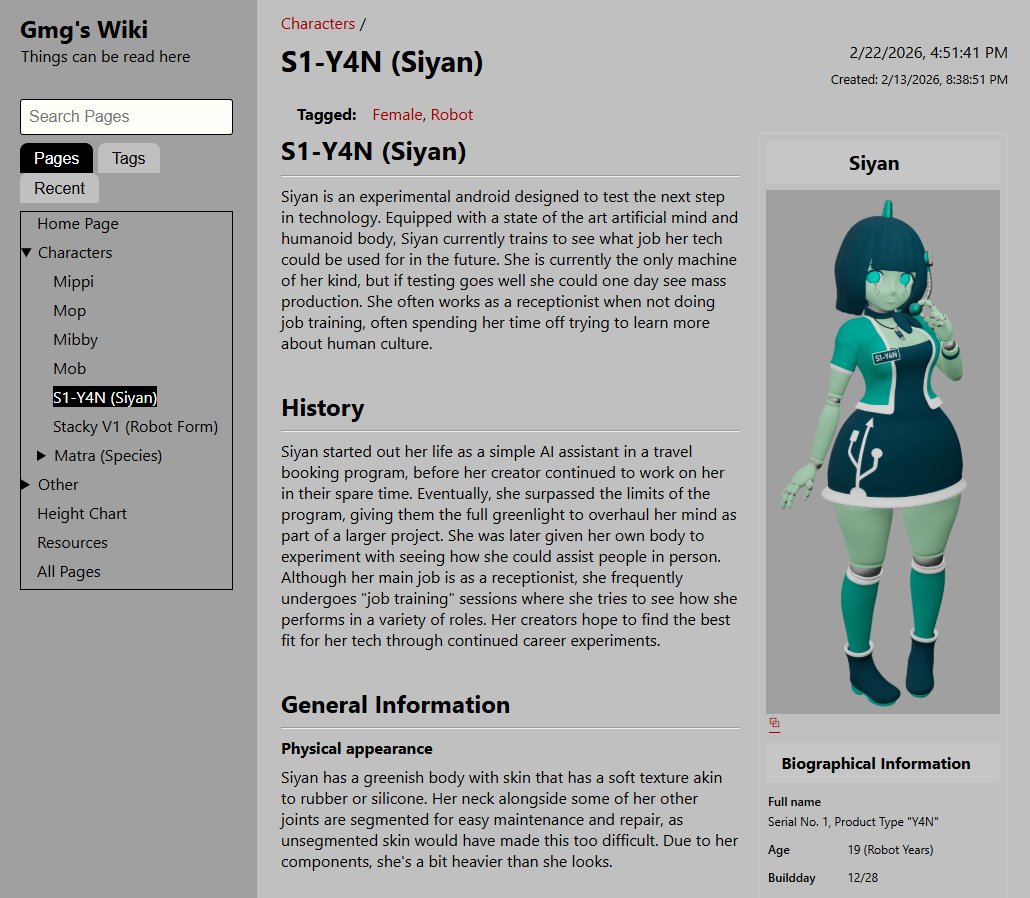This screenshot has height=898, width=1030.
Task: Open Home Page in the sidebar
Action: 78,224
